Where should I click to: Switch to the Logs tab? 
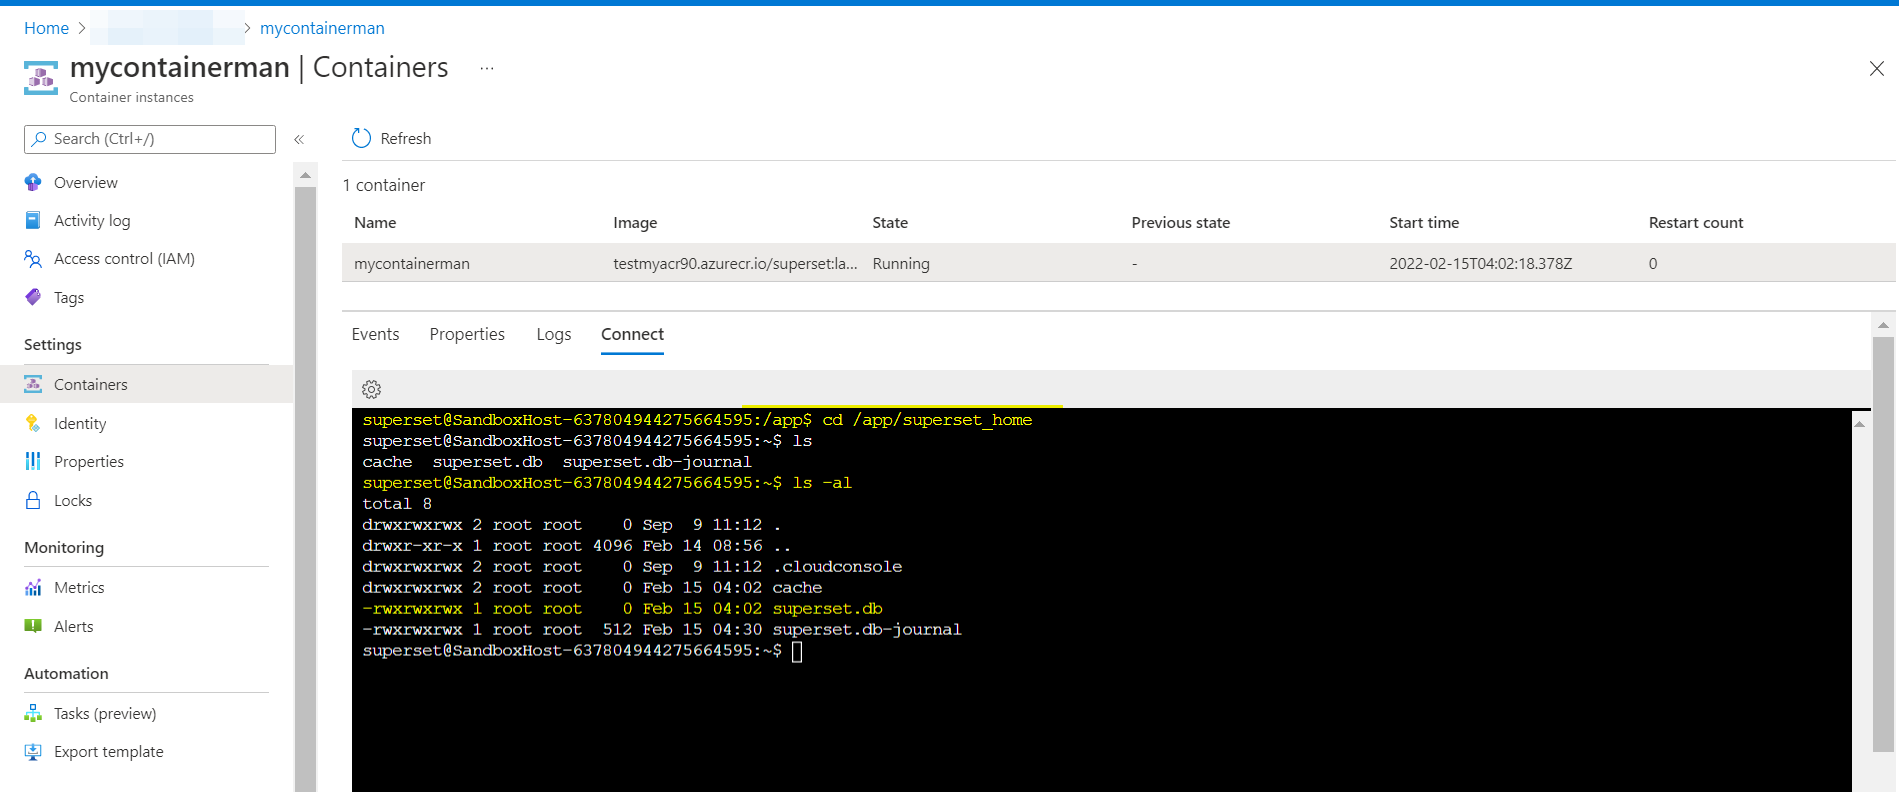point(554,334)
